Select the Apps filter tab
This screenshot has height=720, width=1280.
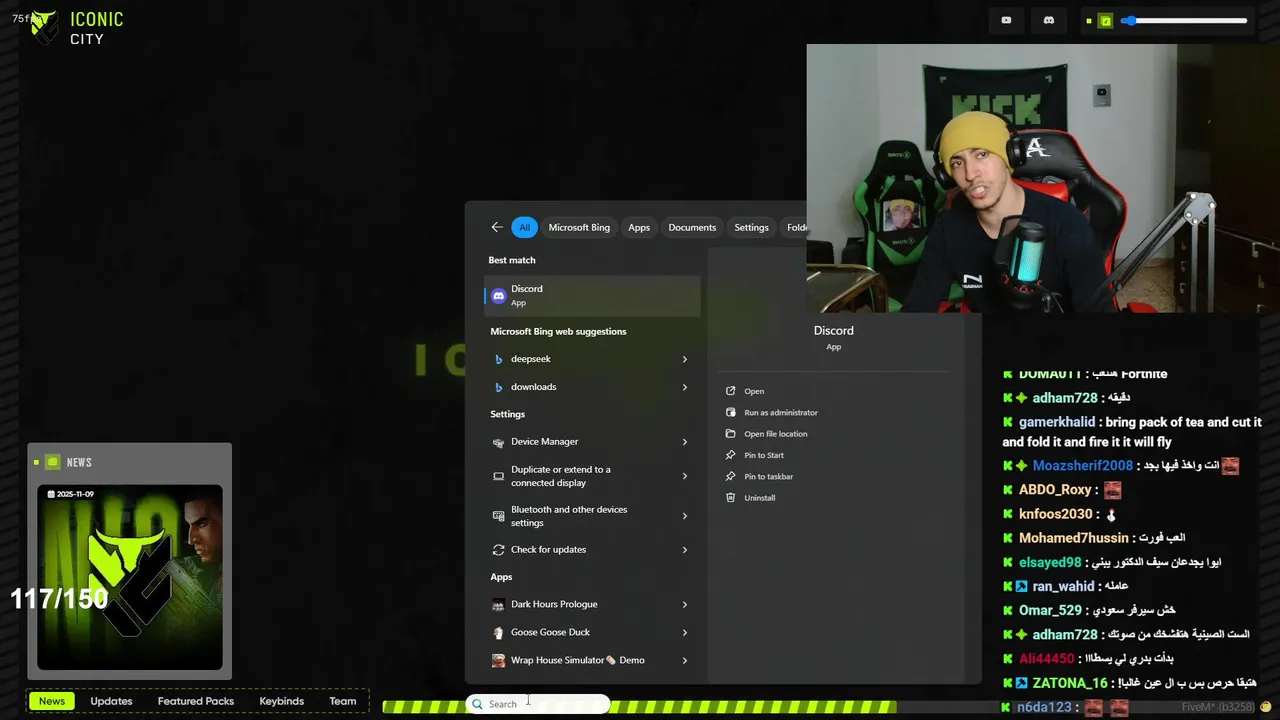pyautogui.click(x=639, y=227)
